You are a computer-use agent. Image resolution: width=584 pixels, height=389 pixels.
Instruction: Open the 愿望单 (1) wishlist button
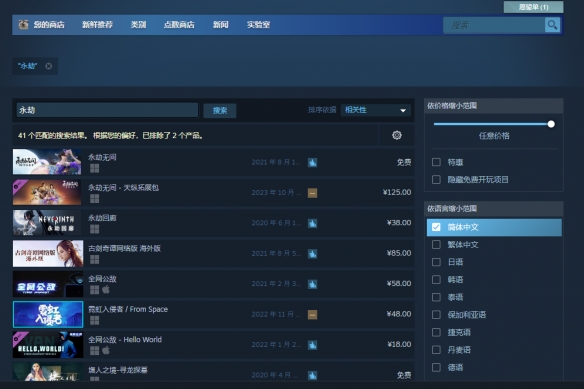click(x=533, y=7)
